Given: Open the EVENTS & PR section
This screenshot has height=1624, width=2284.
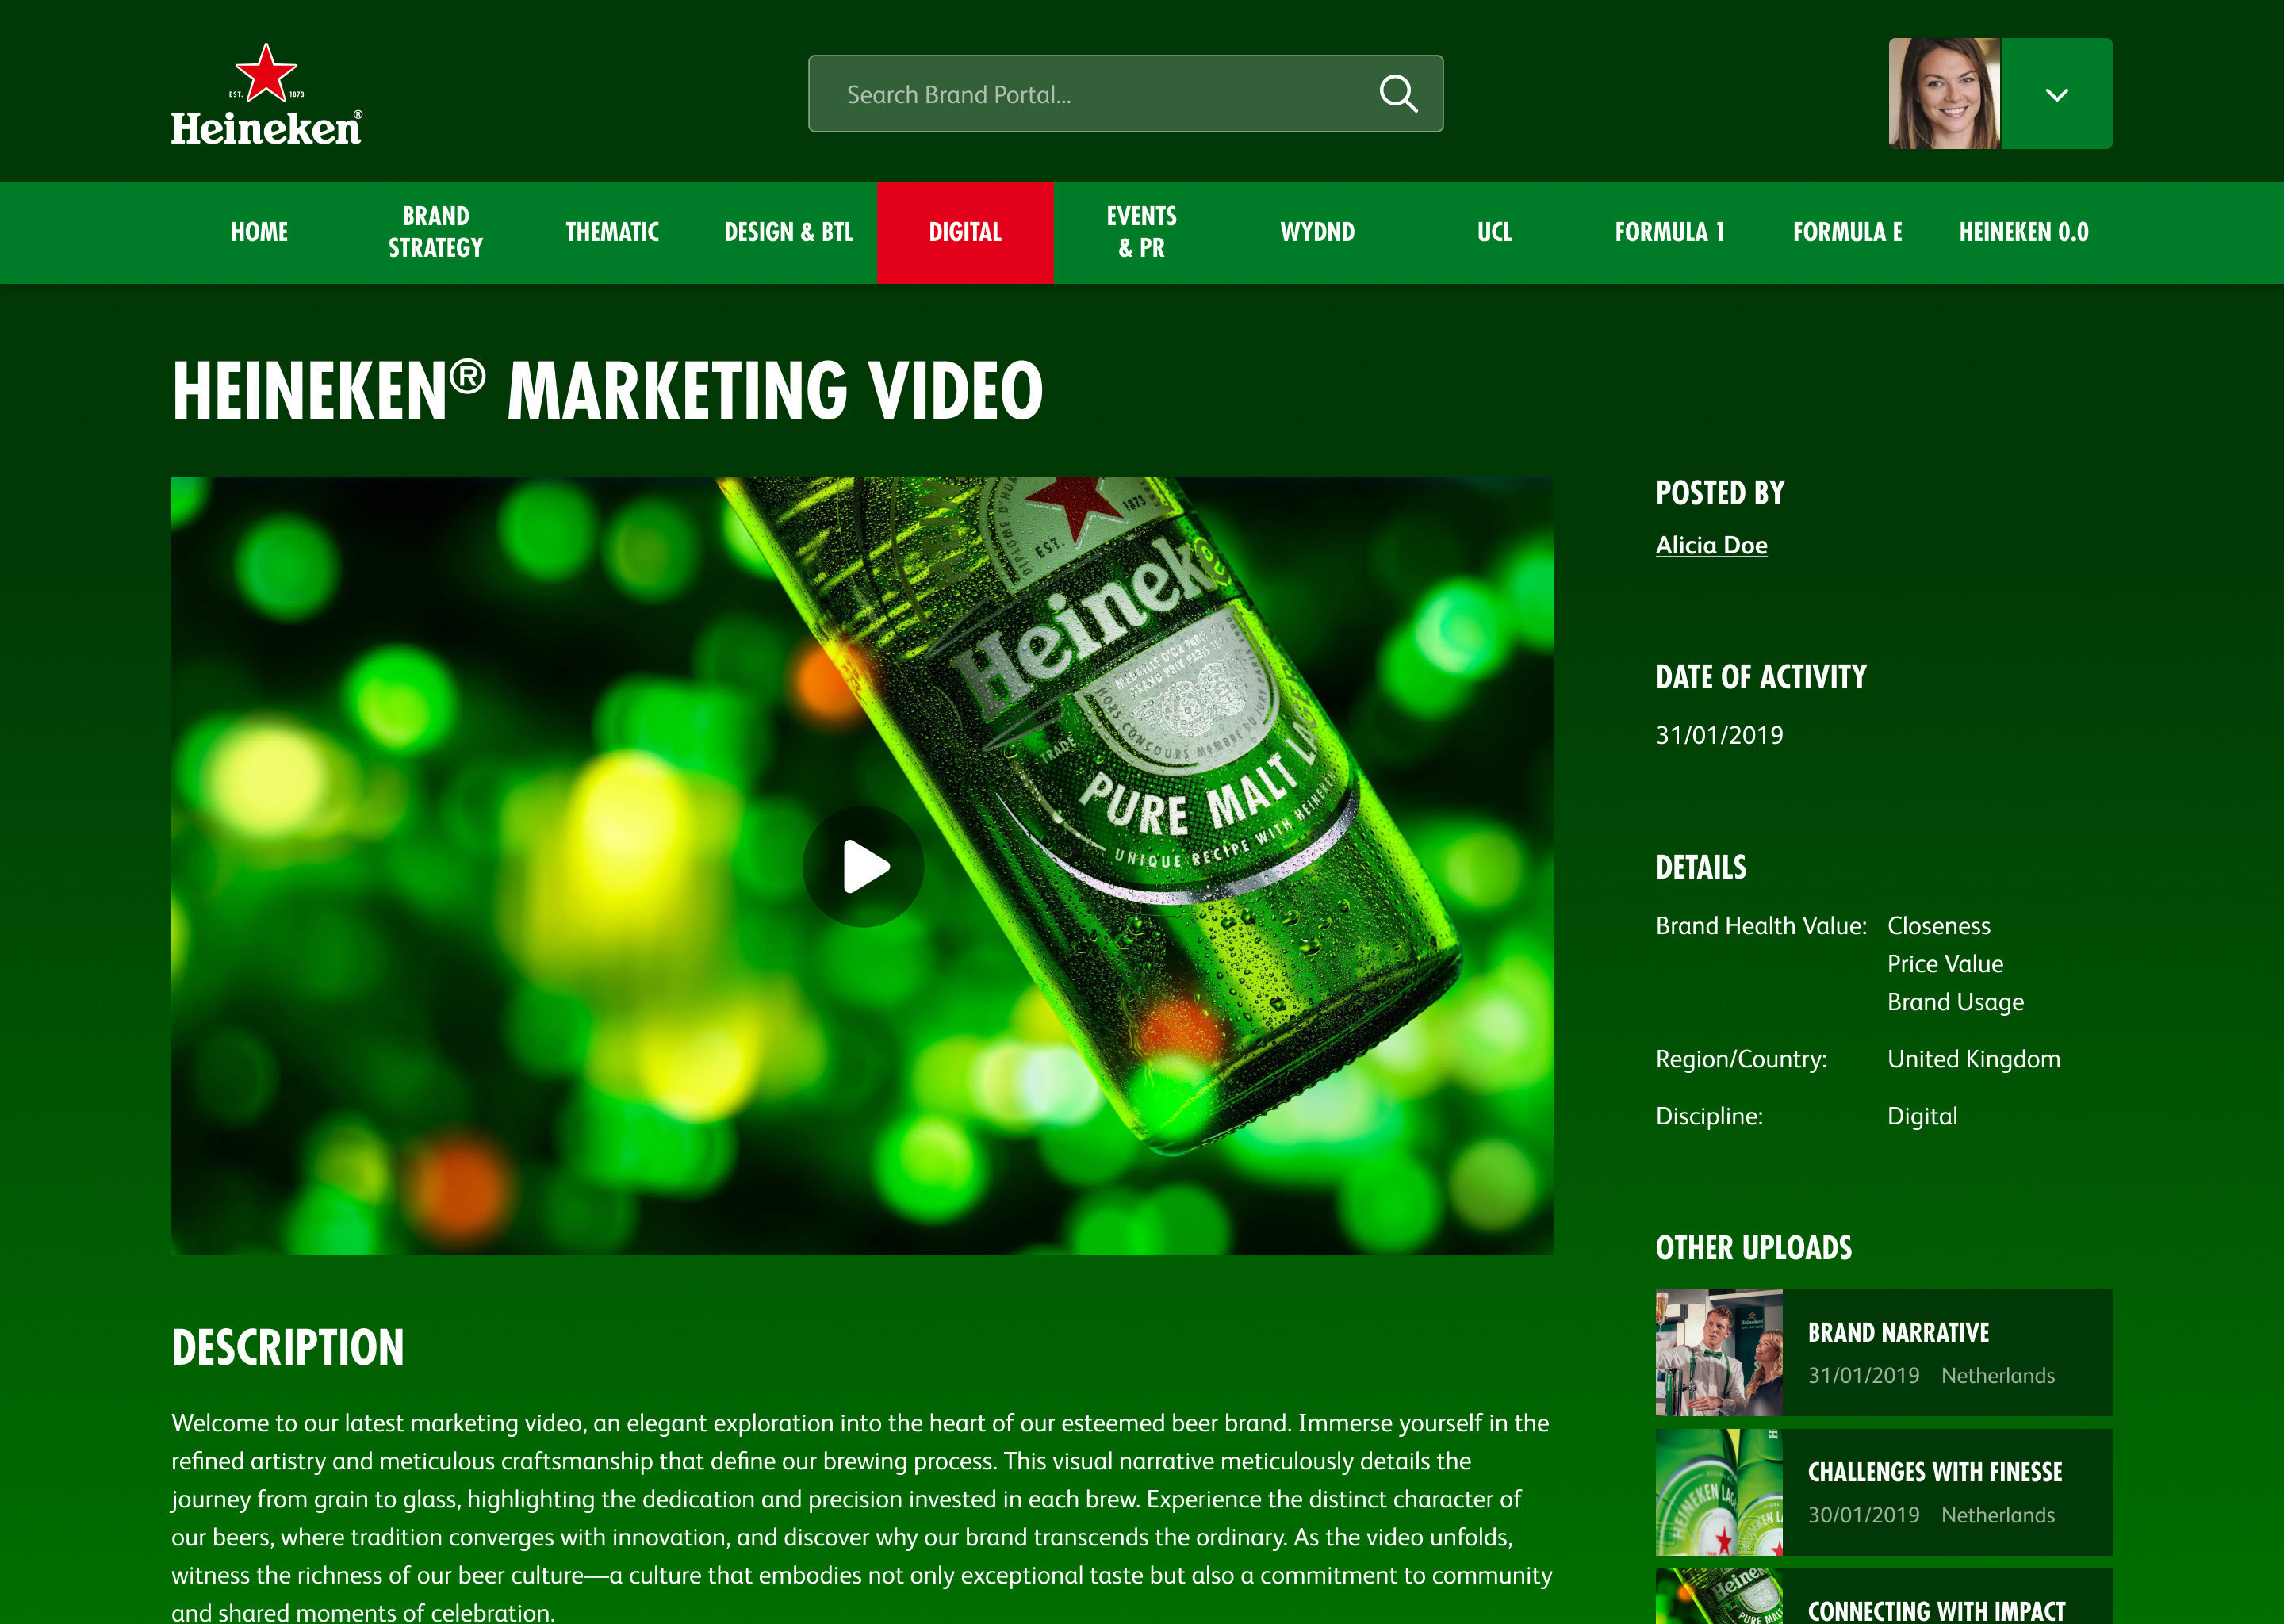Looking at the screenshot, I should tap(1141, 232).
